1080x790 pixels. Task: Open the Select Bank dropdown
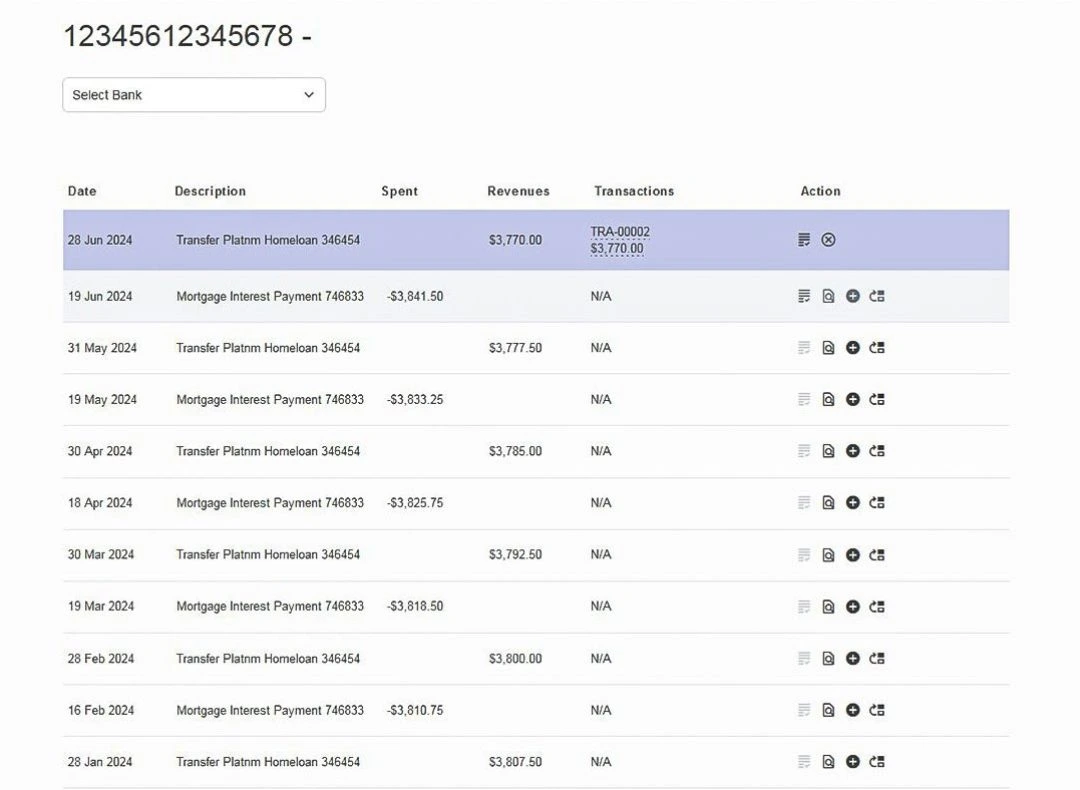(x=194, y=95)
